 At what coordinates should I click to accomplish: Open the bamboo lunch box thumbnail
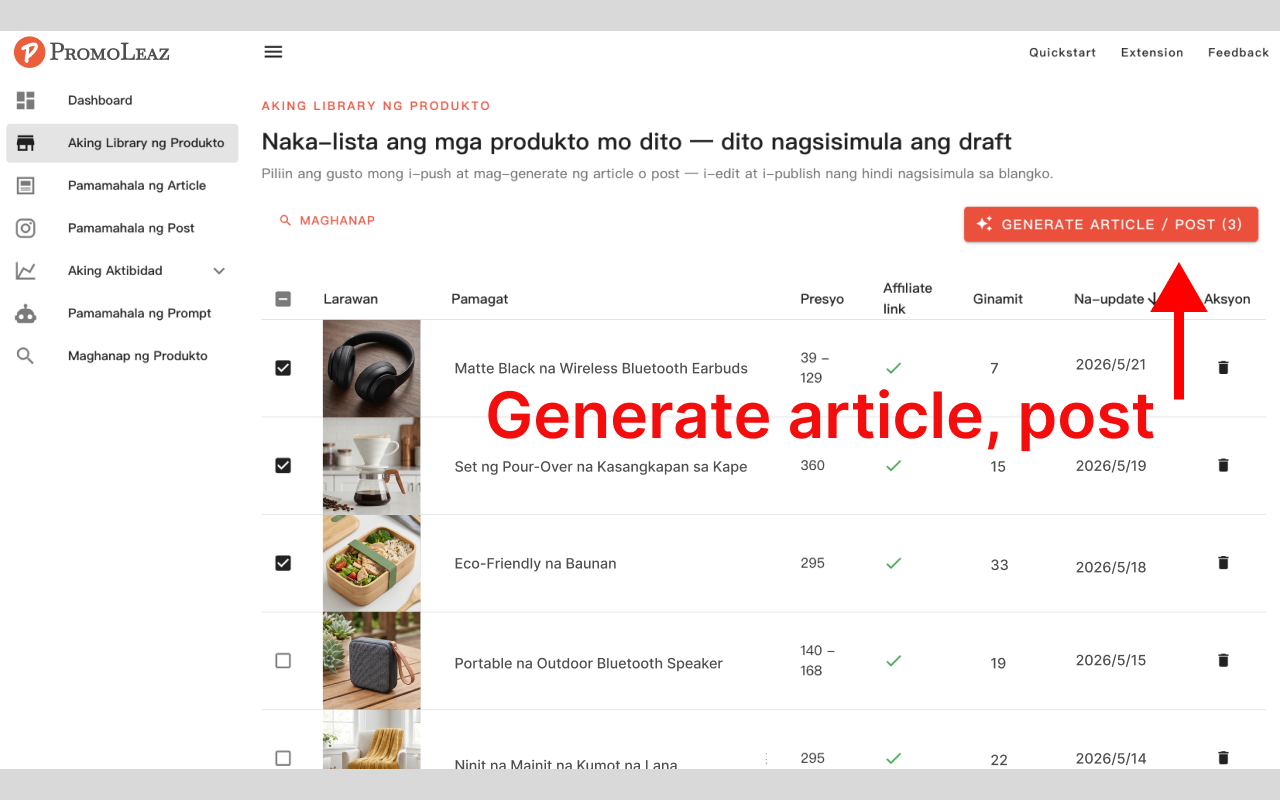coord(372,563)
